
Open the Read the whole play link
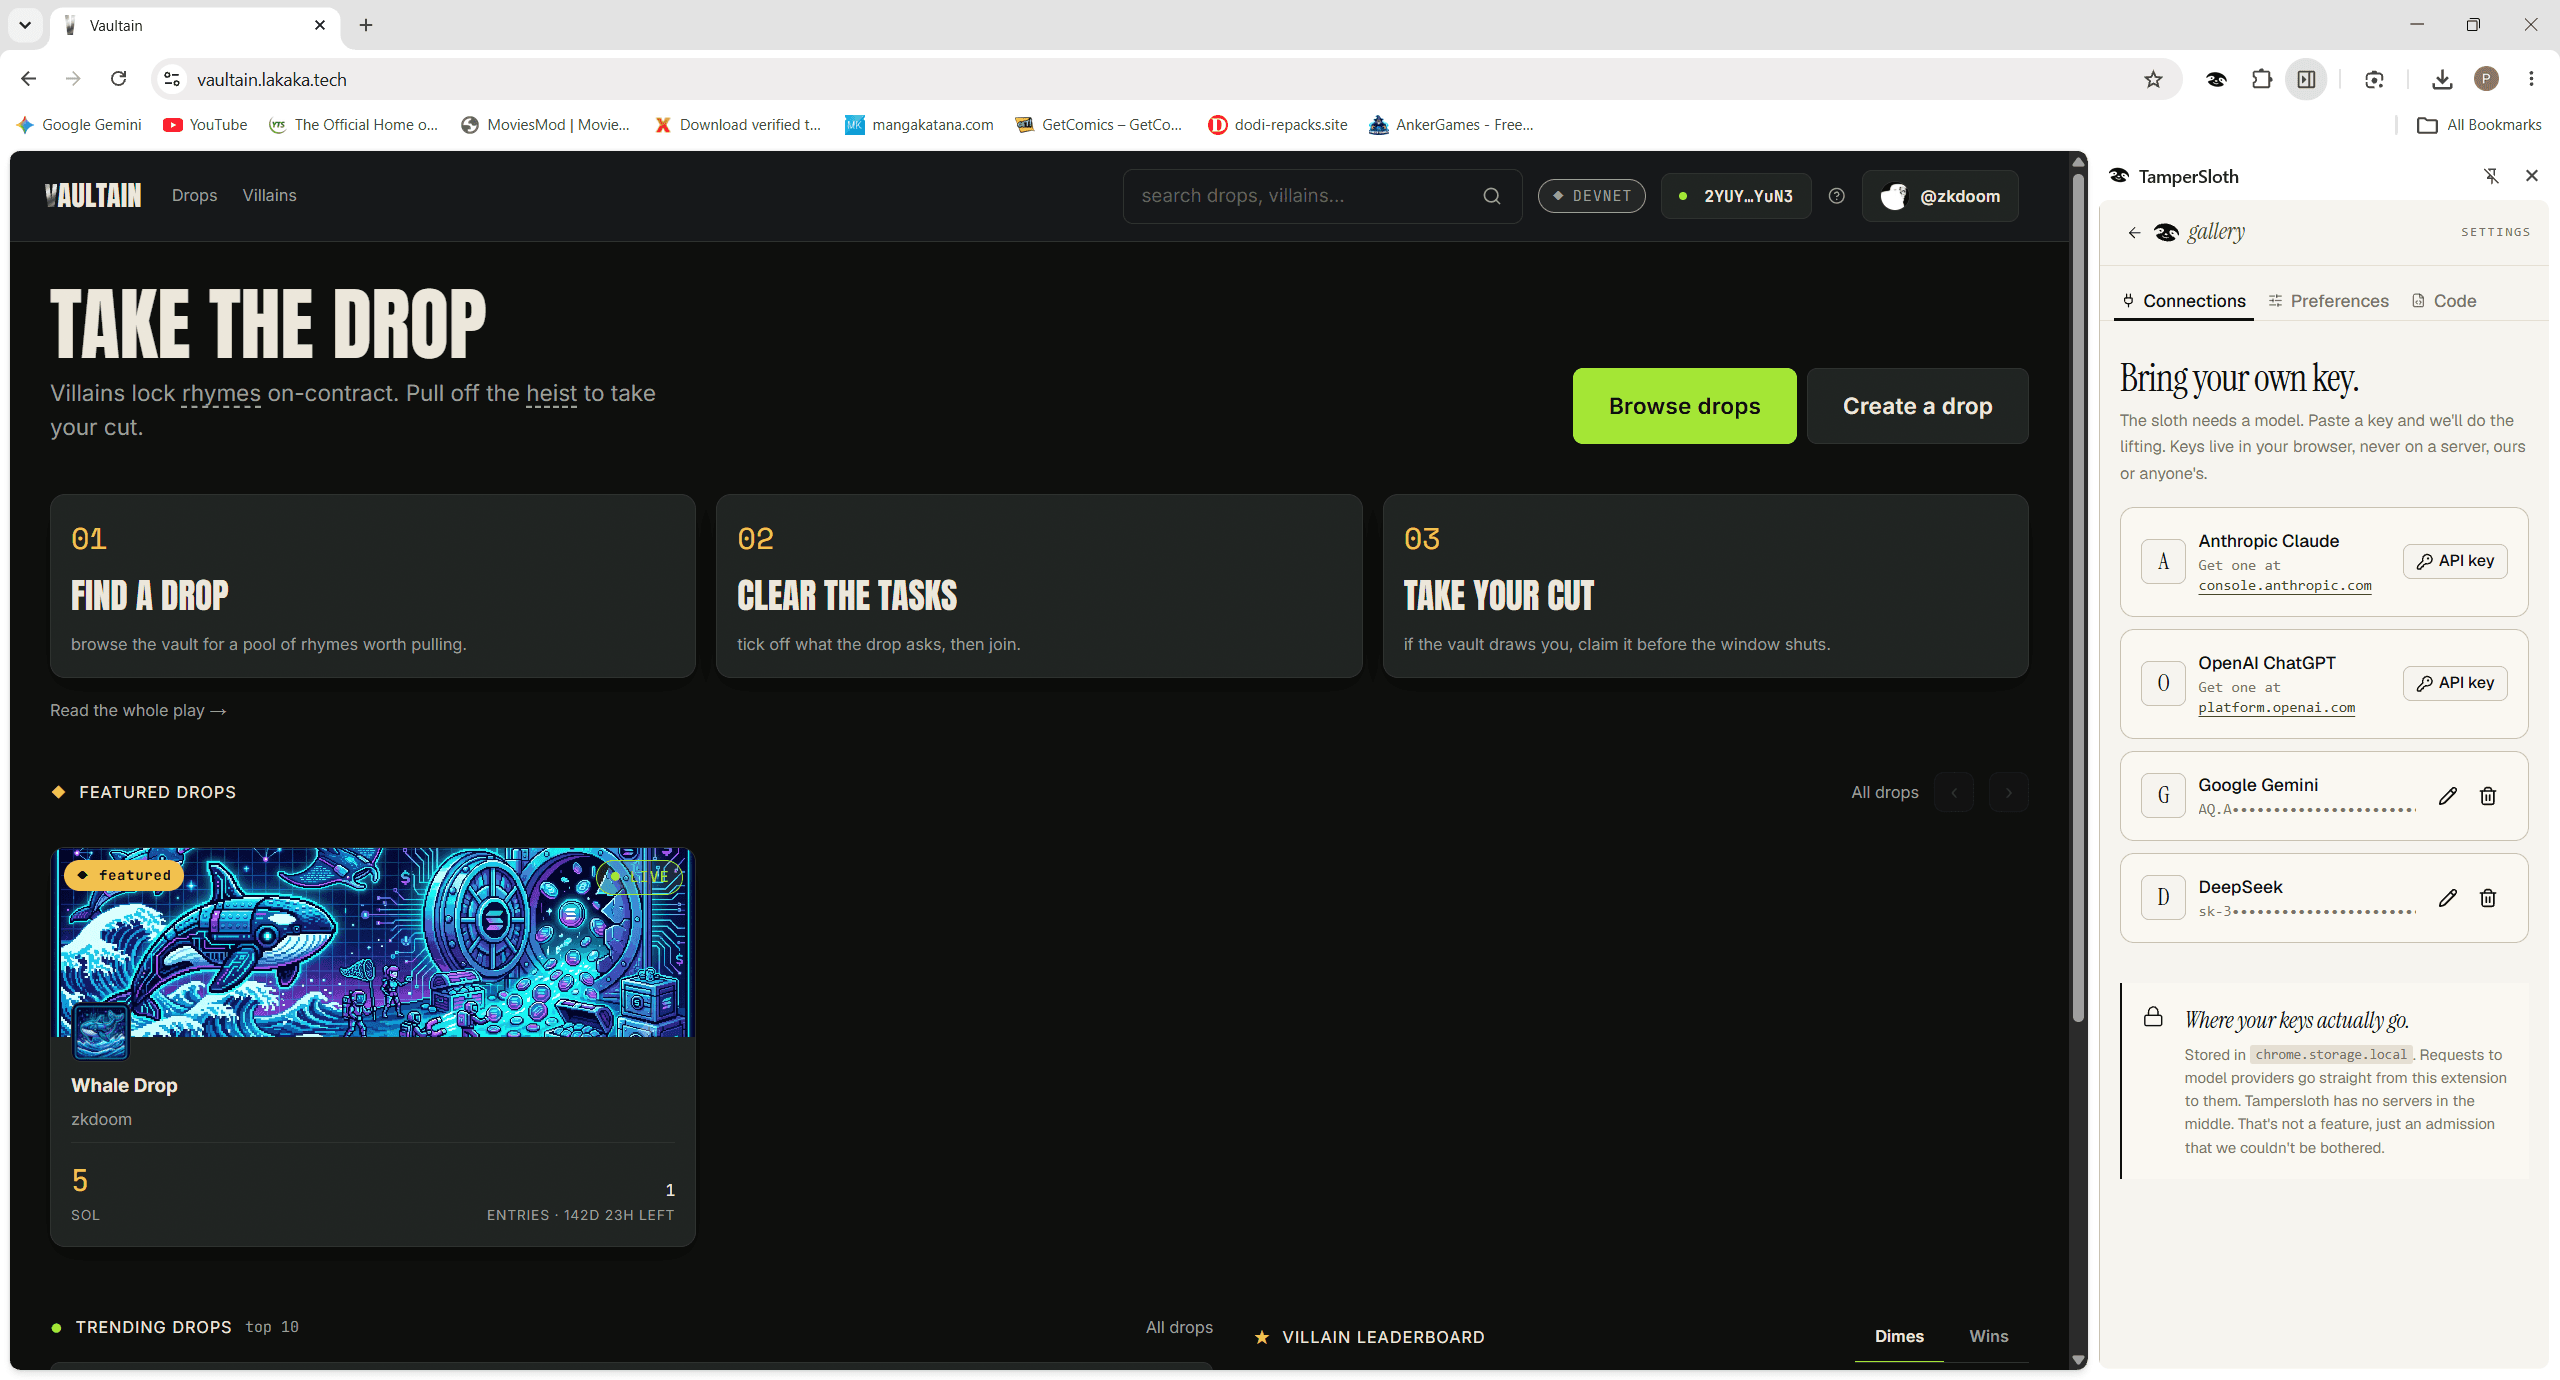(x=138, y=710)
